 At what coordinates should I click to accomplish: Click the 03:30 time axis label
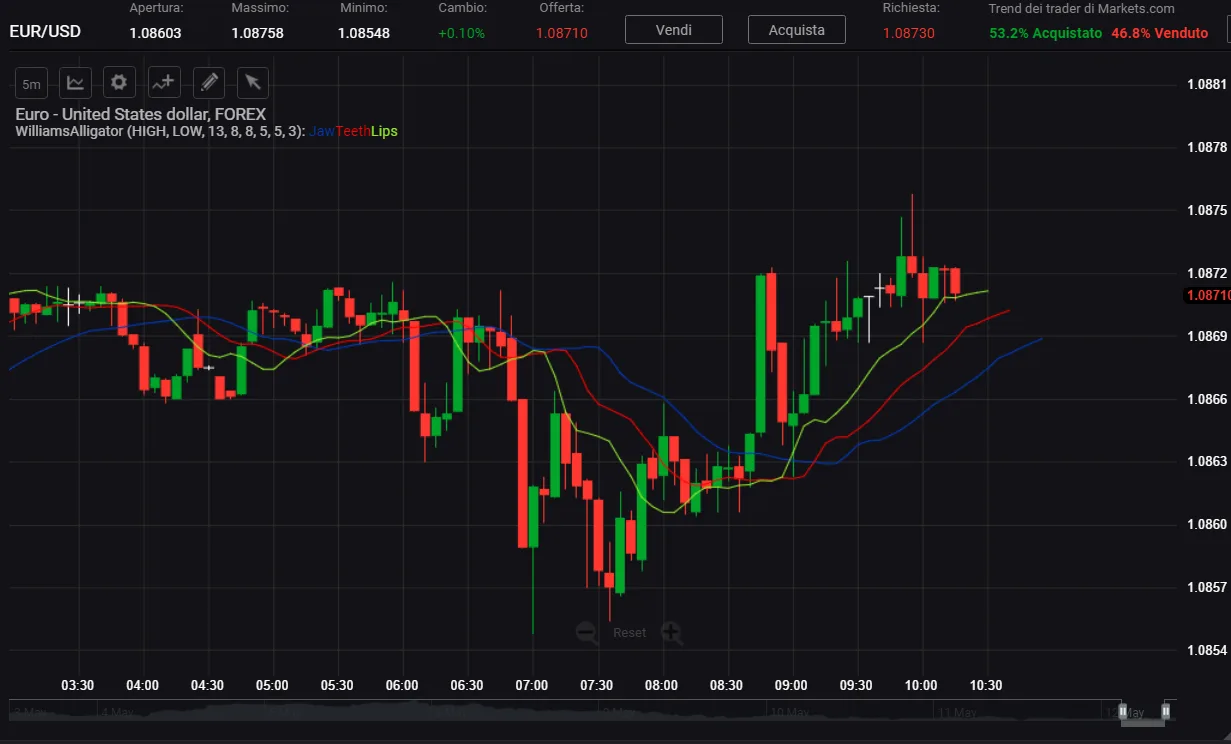78,685
